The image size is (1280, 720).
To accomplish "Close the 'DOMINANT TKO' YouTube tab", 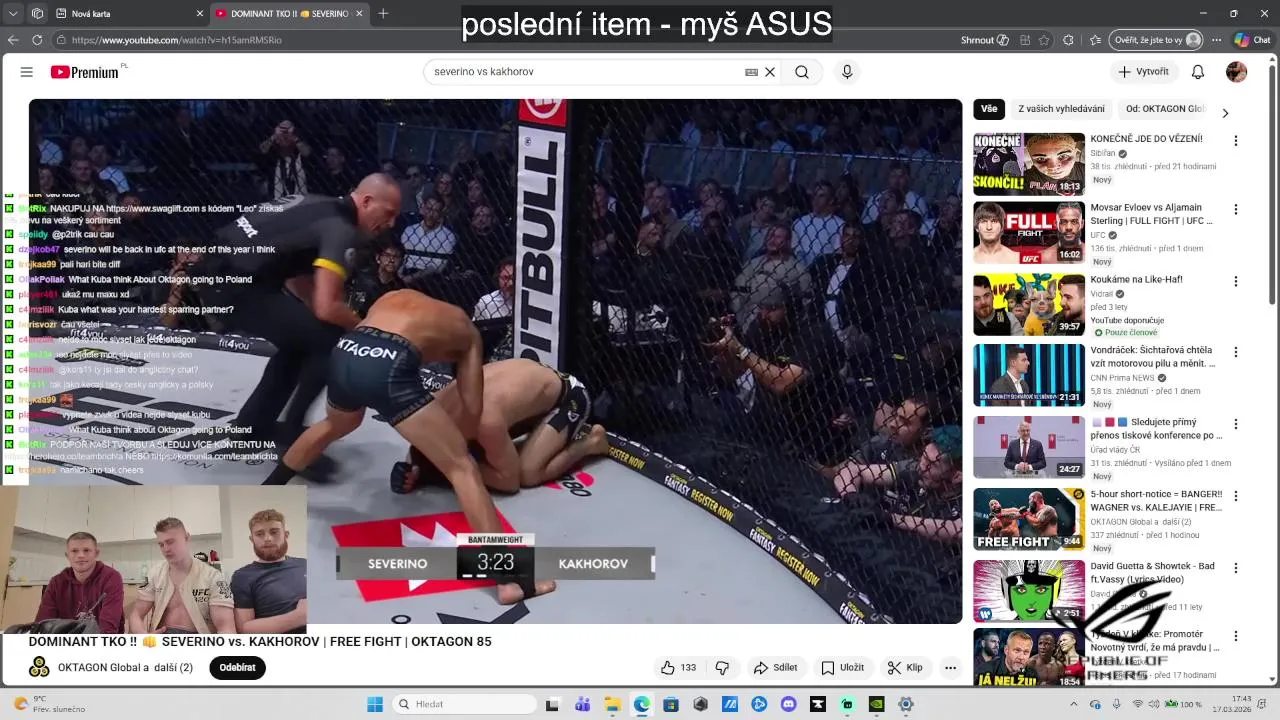I will point(358,14).
